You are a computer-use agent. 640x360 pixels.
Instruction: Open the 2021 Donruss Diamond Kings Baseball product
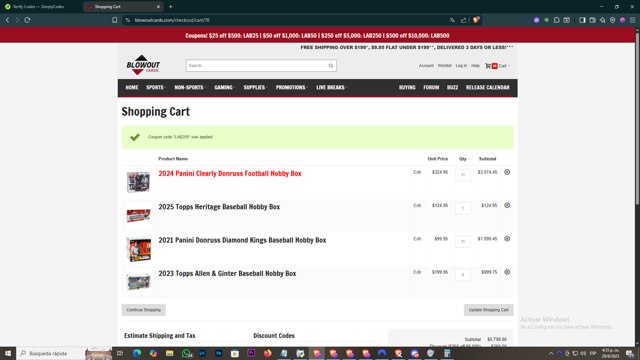[242, 240]
